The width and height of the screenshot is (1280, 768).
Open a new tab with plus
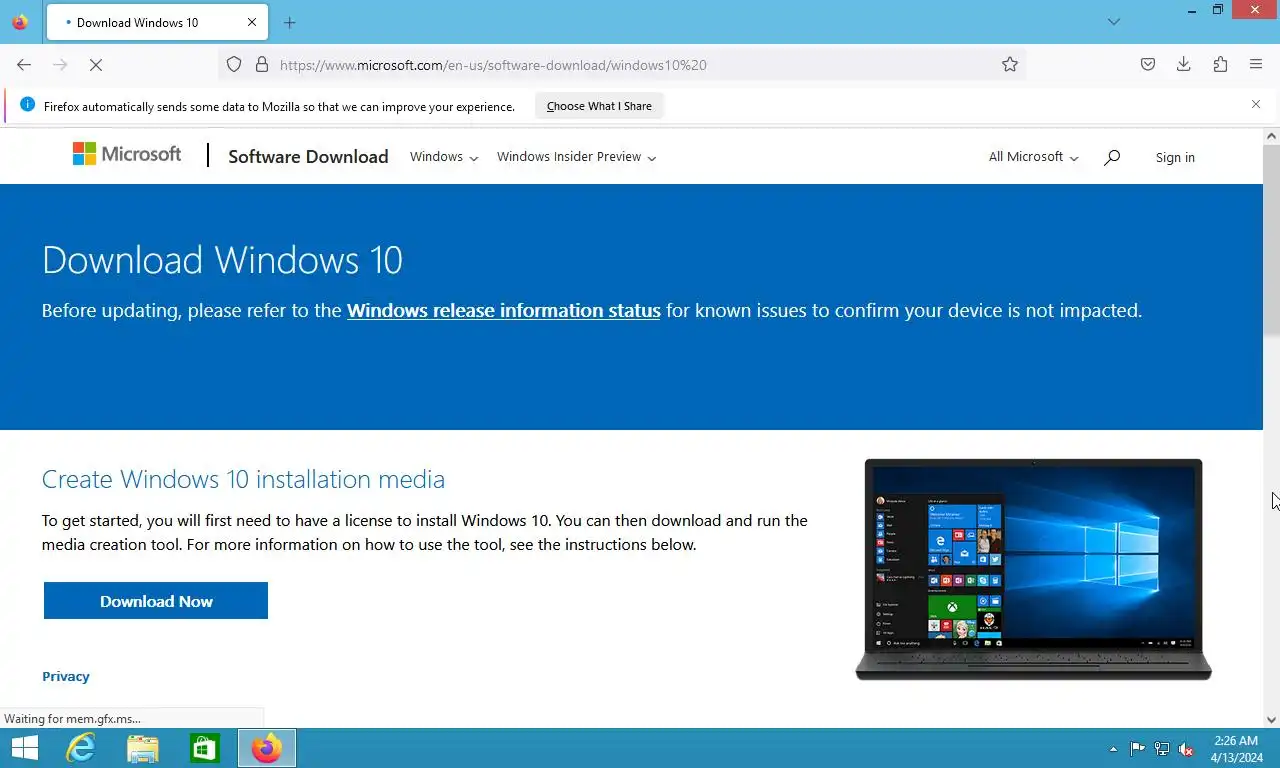point(289,22)
